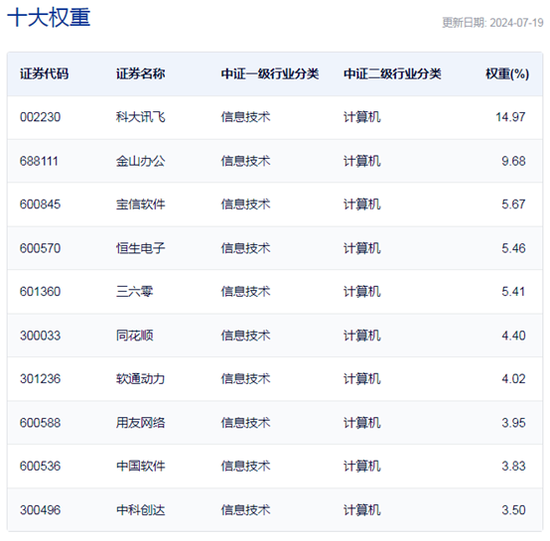Click weight value 5.67
This screenshot has width=550, height=541.
514,204
